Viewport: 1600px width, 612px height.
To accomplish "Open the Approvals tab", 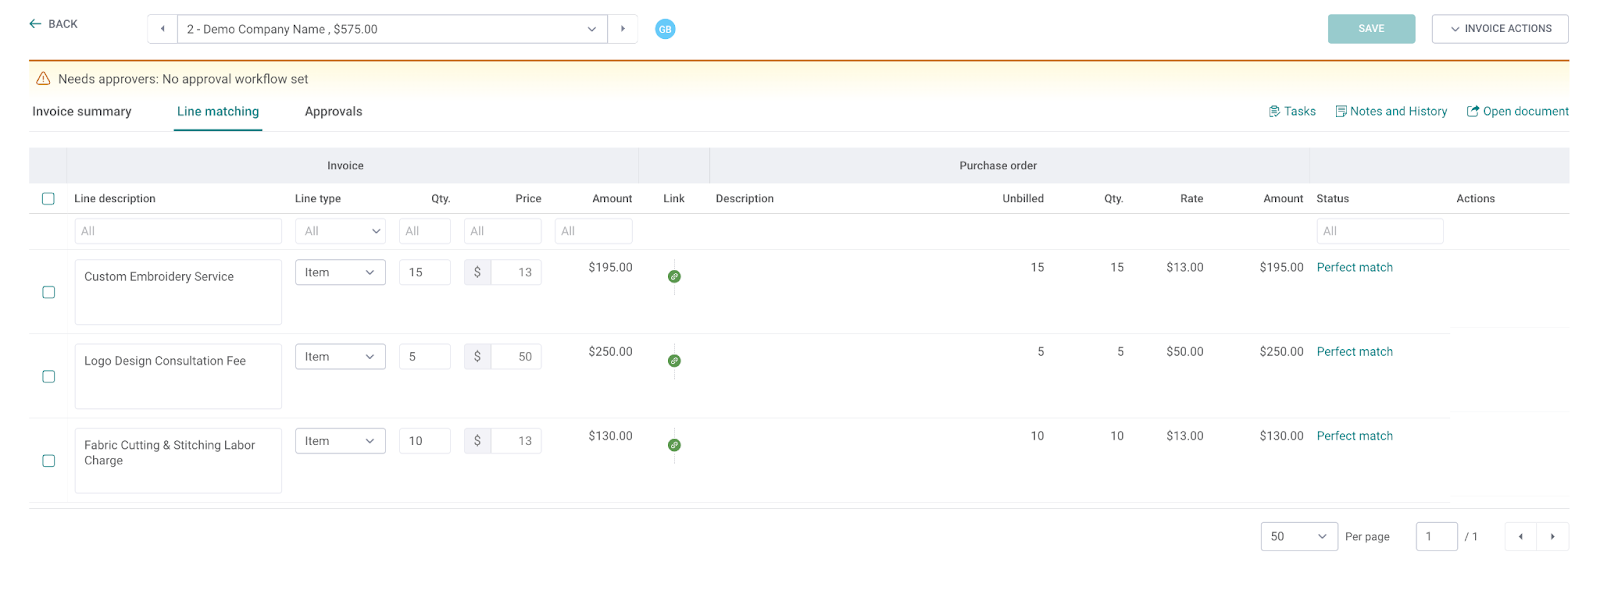I will (333, 112).
